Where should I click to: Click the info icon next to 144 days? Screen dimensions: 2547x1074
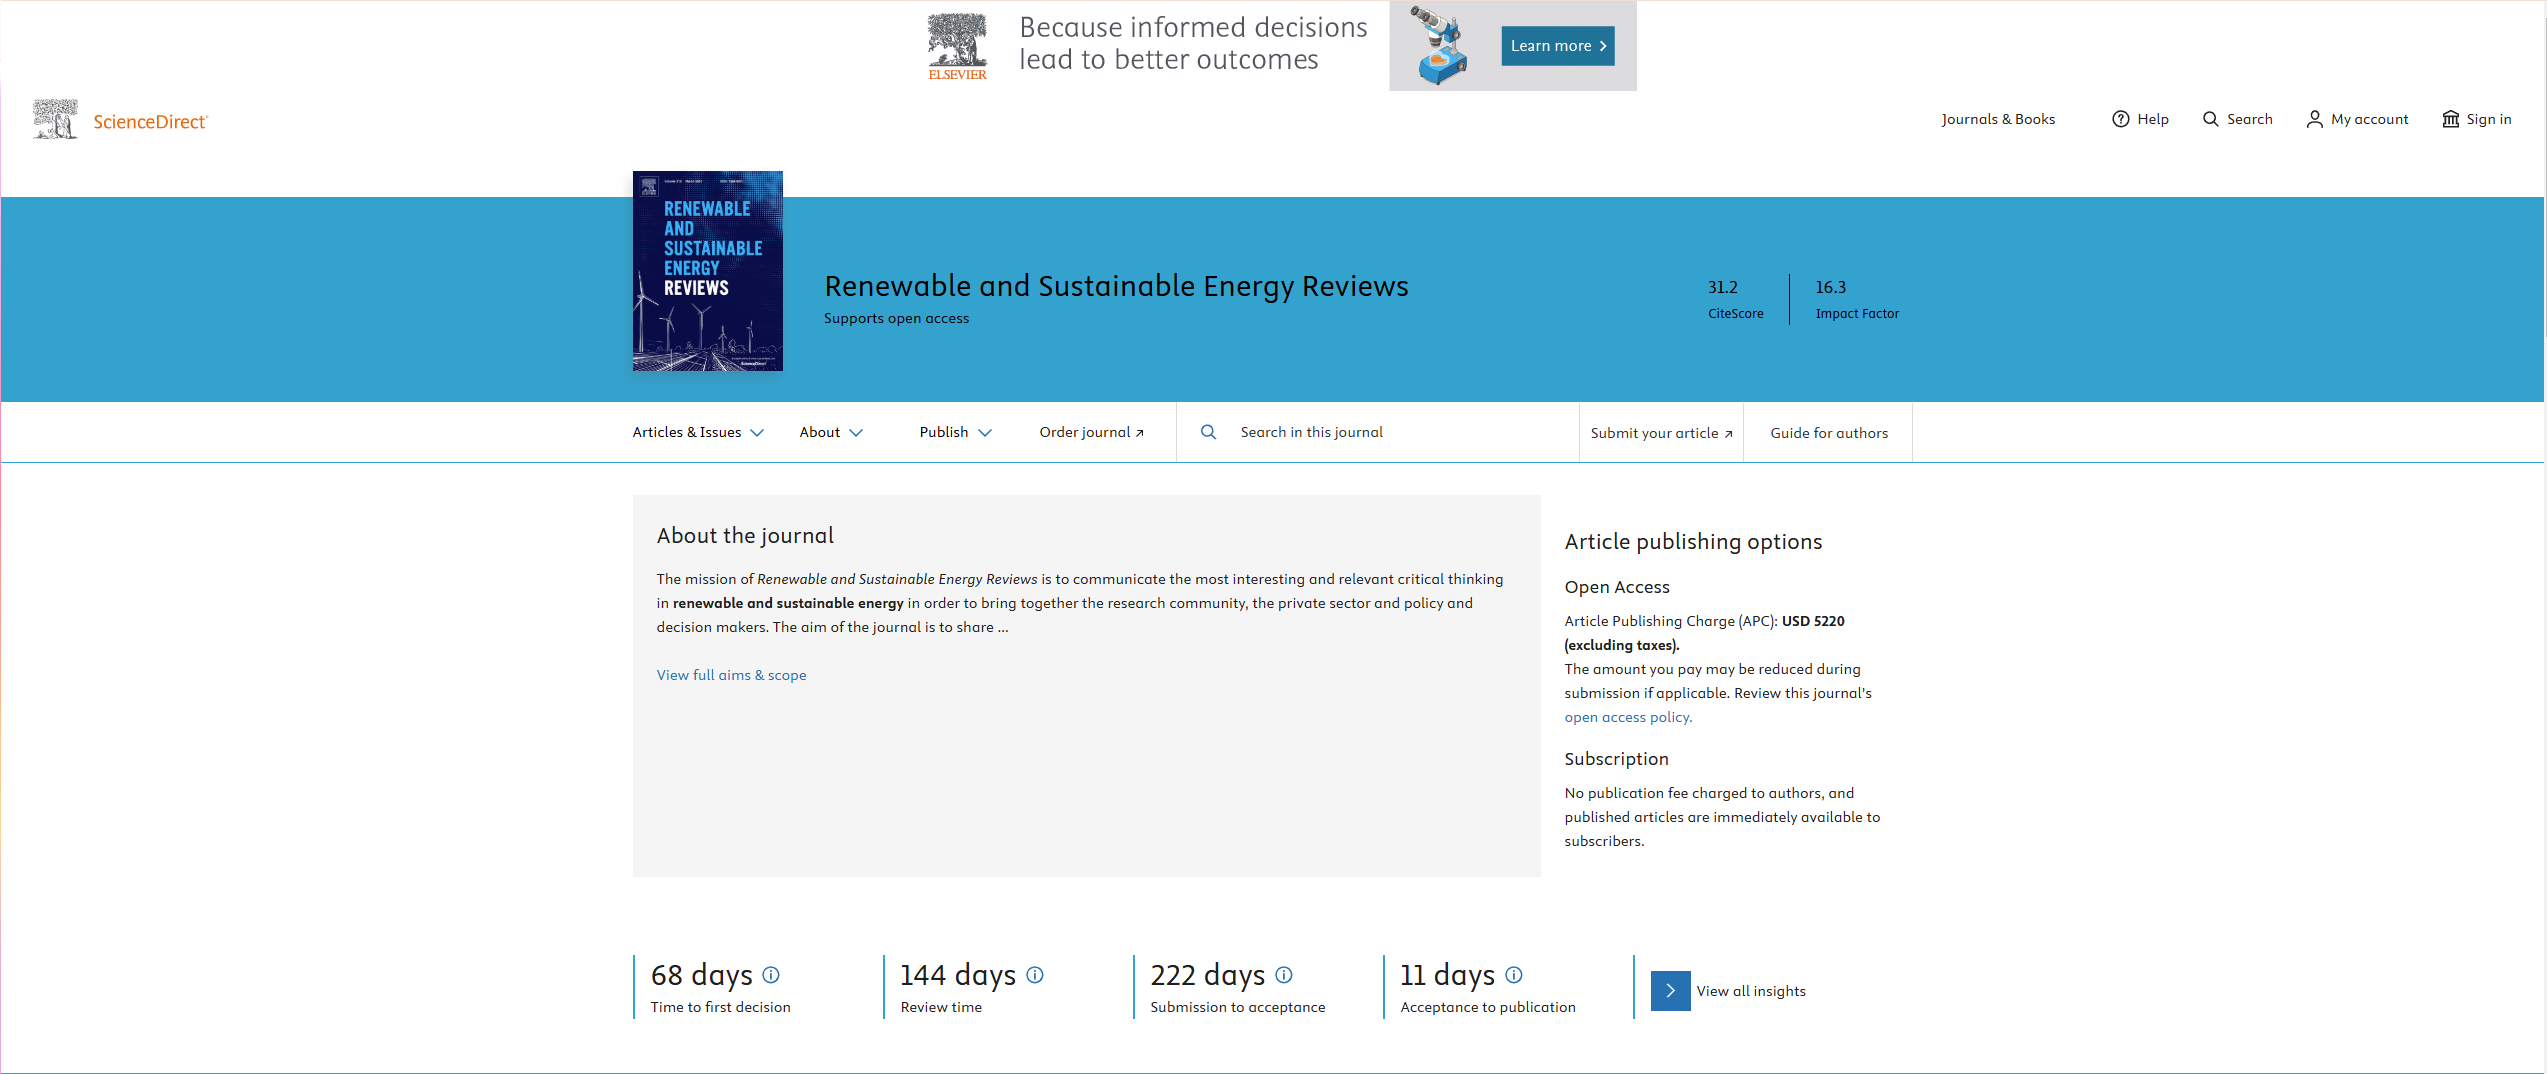[x=1035, y=974]
